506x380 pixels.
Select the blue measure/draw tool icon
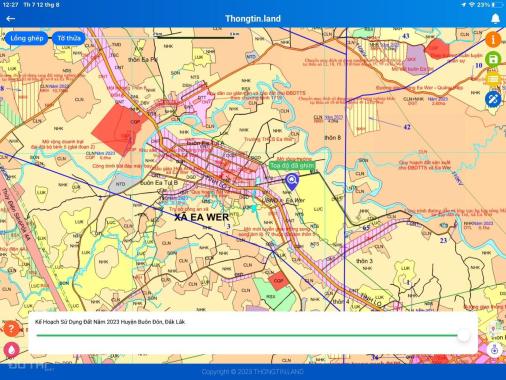click(493, 99)
